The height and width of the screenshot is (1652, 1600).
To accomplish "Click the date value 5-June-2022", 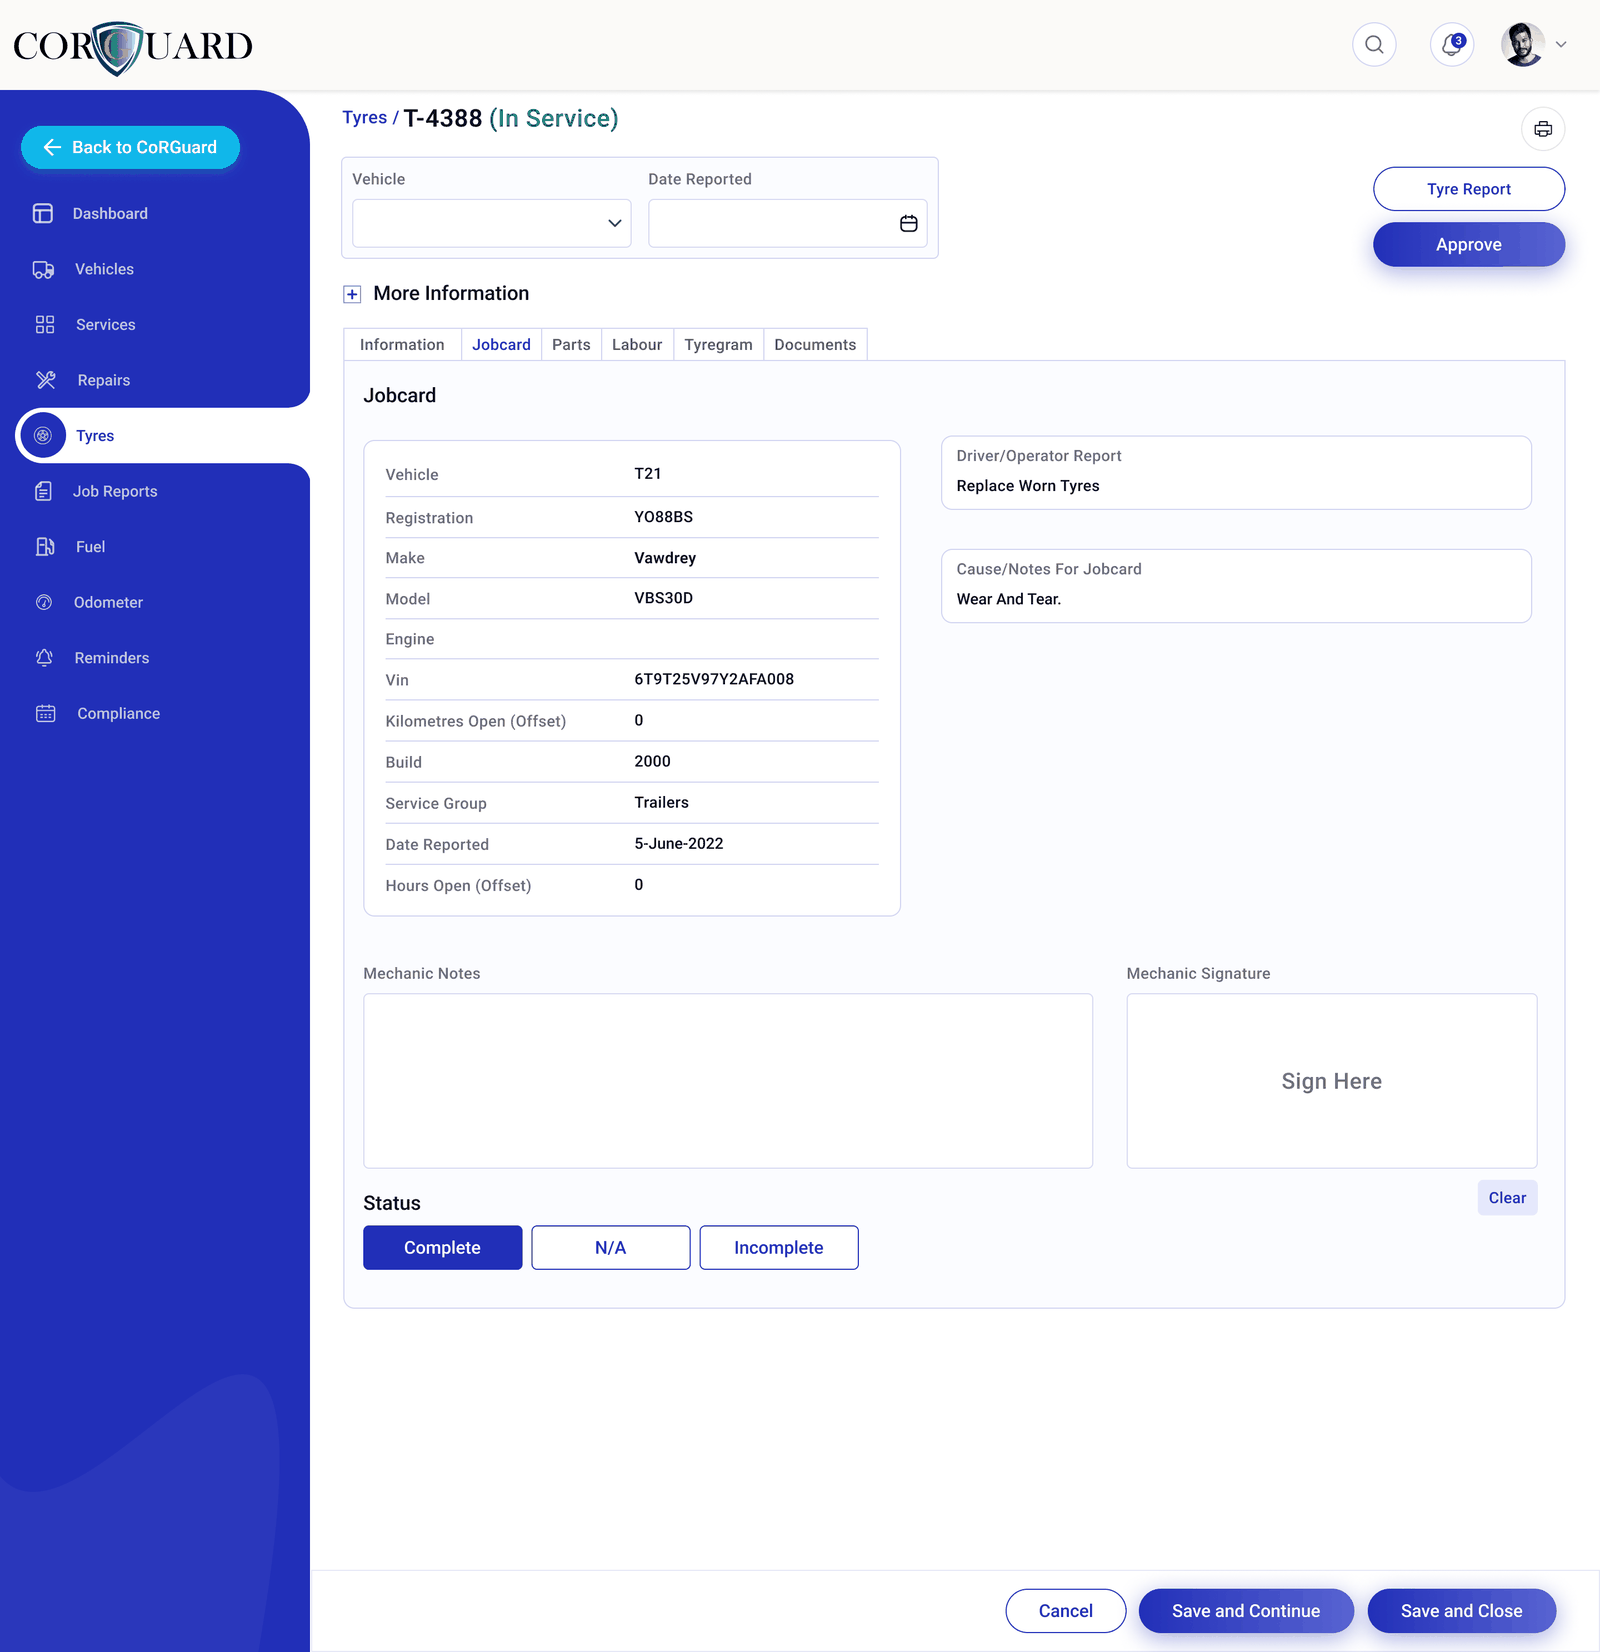I will pyautogui.click(x=679, y=844).
